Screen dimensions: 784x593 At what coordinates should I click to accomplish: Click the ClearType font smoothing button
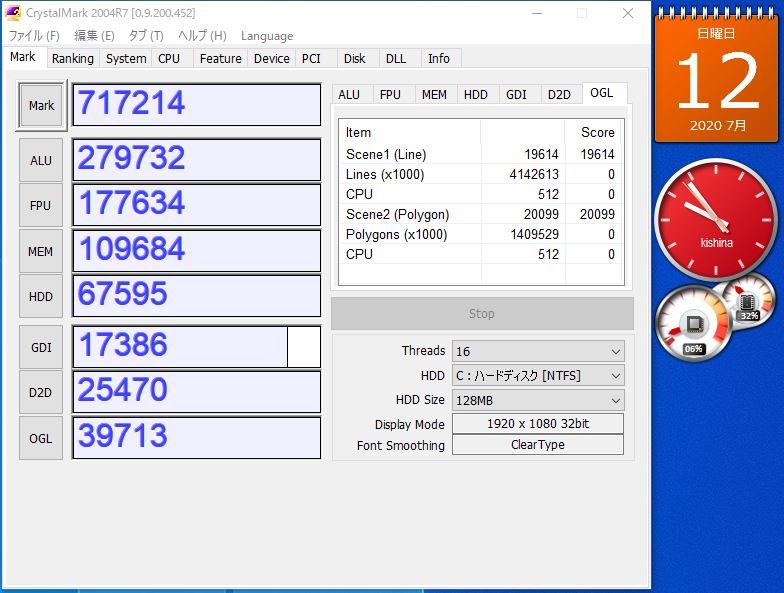point(538,446)
